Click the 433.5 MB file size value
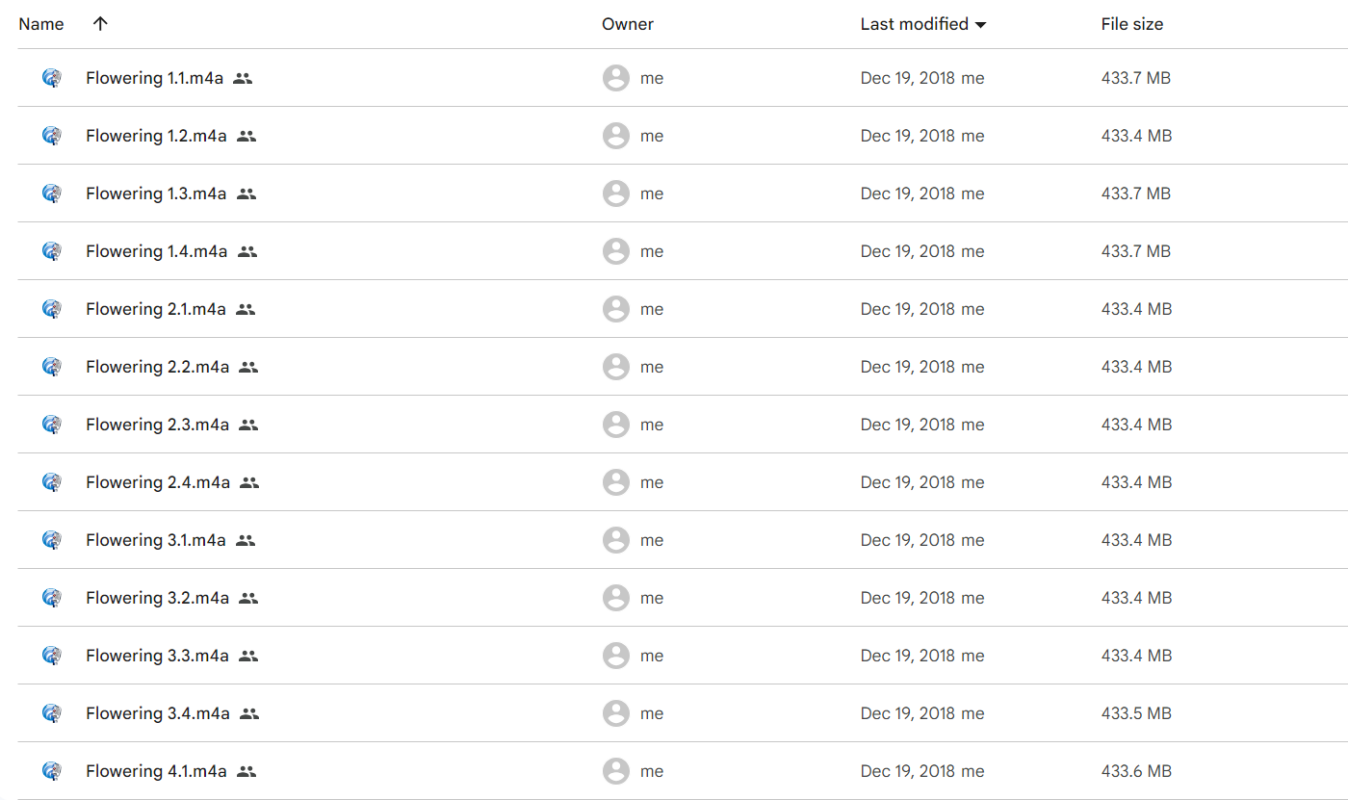Screen dimensions: 1348x800 1135,713
